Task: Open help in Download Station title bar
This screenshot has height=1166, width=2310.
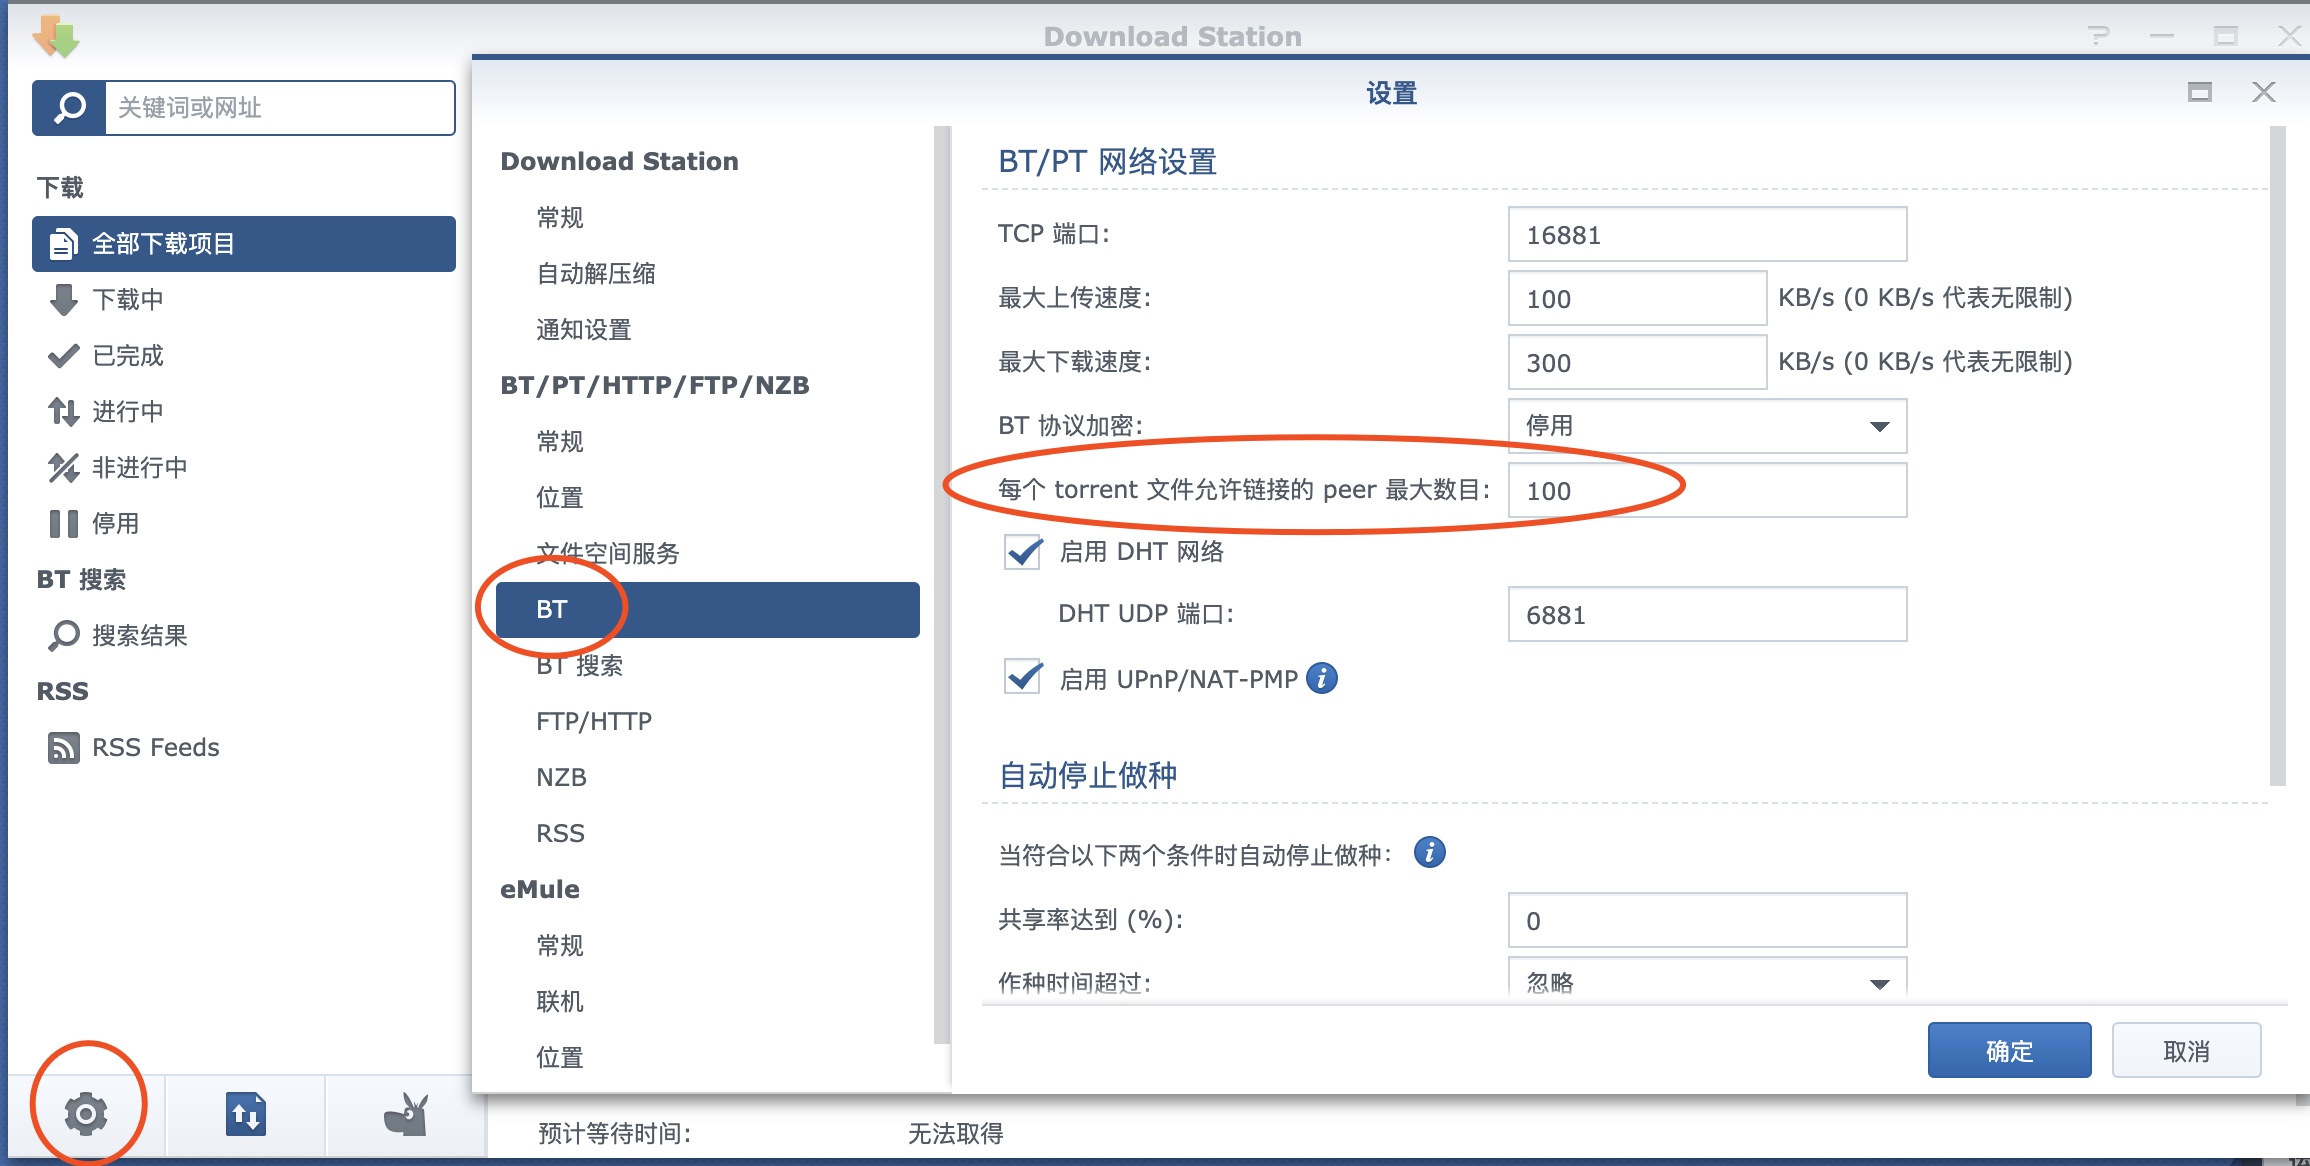Action: click(x=2099, y=36)
